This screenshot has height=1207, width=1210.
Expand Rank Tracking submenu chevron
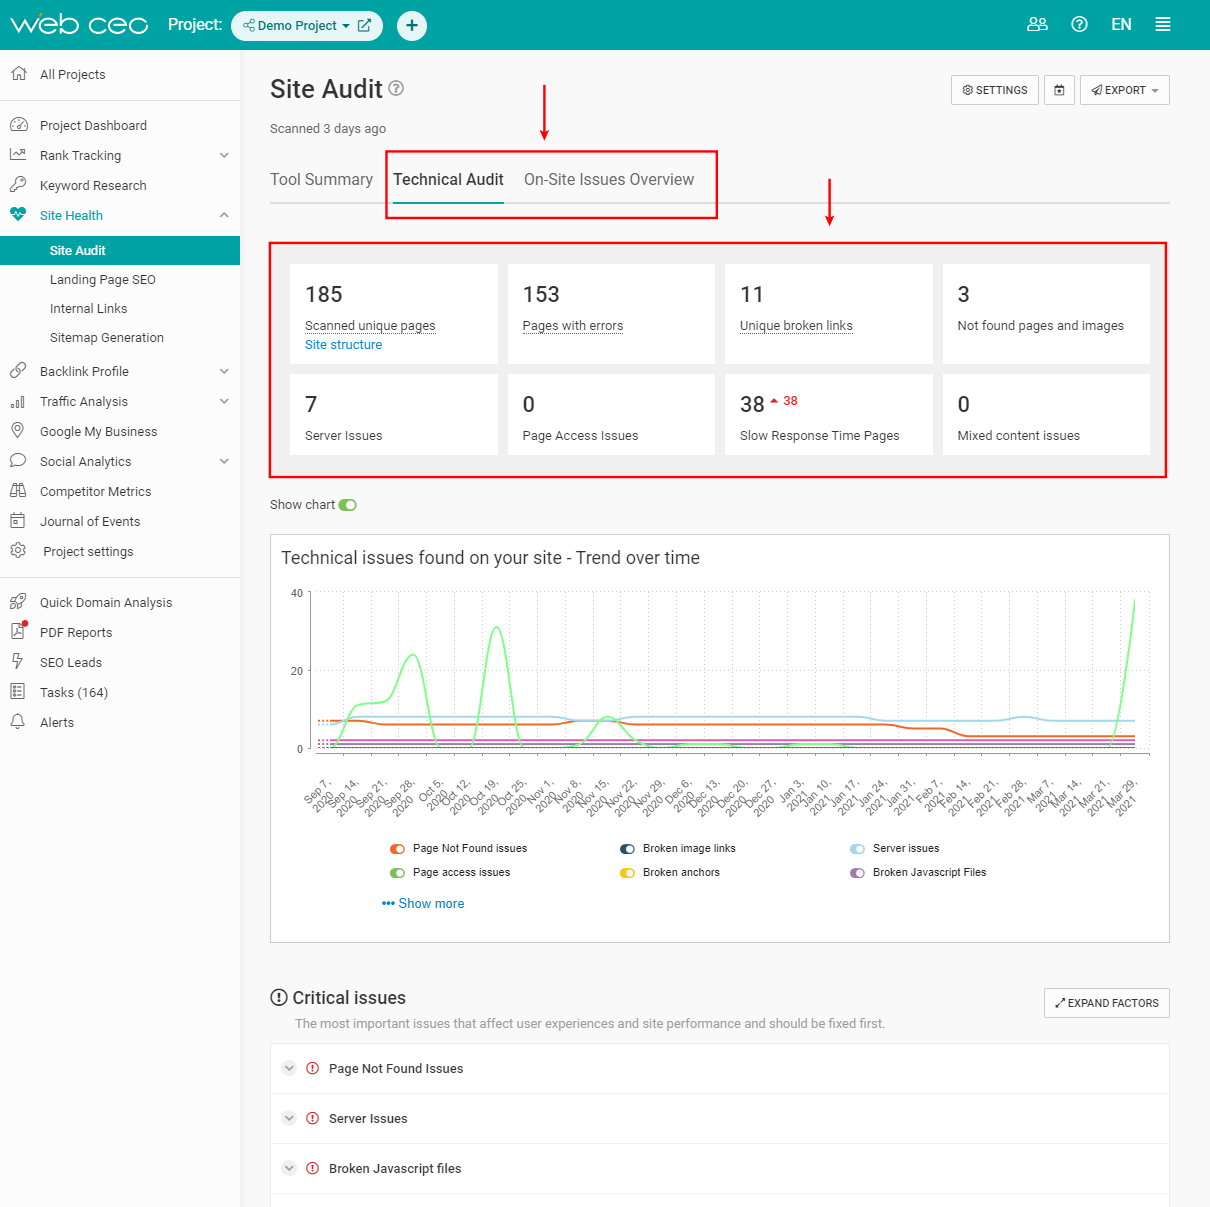click(224, 155)
